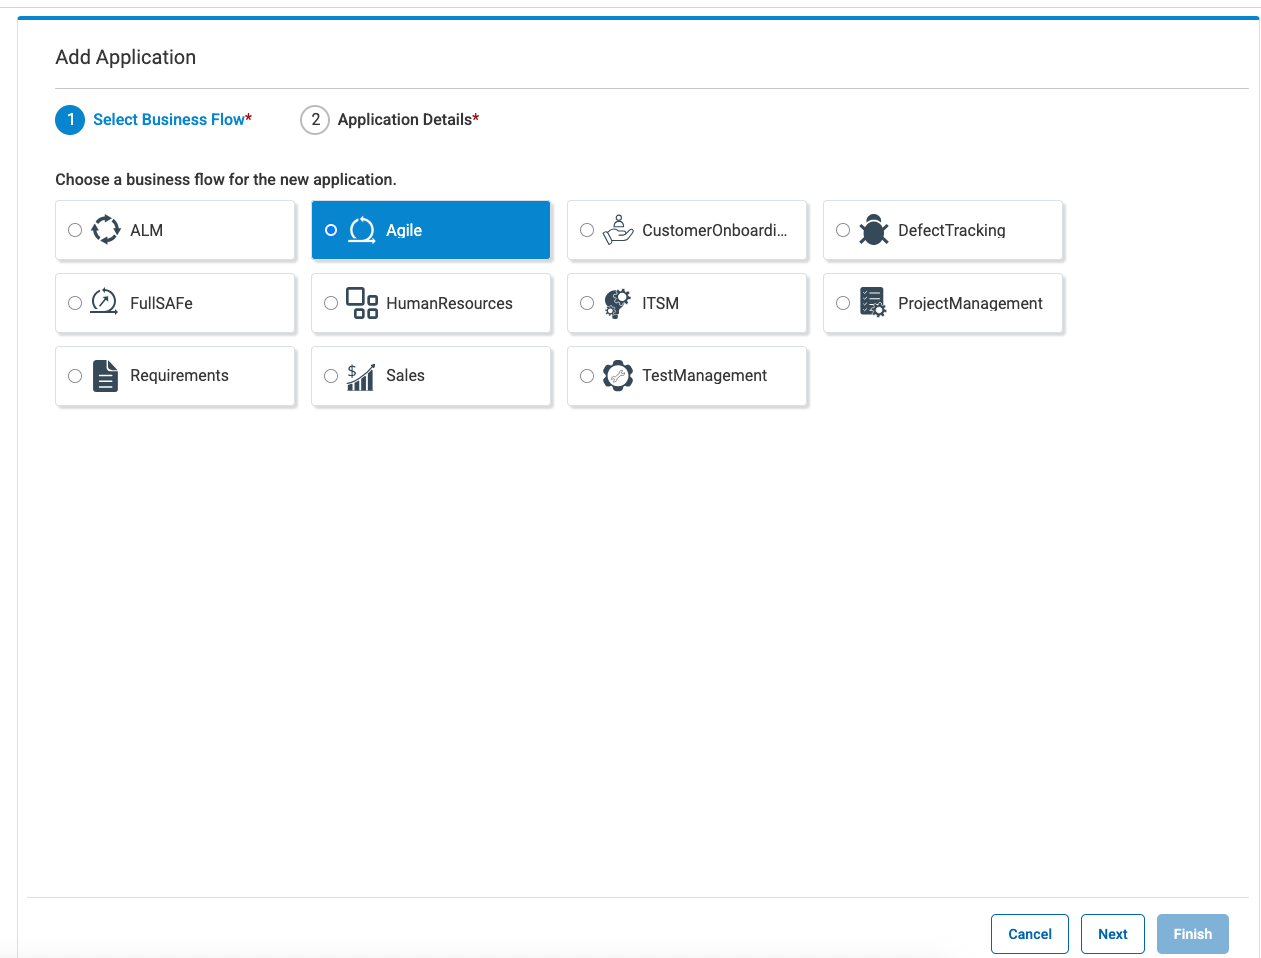This screenshot has width=1261, height=958.
Task: Click the DefectTracking bug icon
Action: click(874, 230)
